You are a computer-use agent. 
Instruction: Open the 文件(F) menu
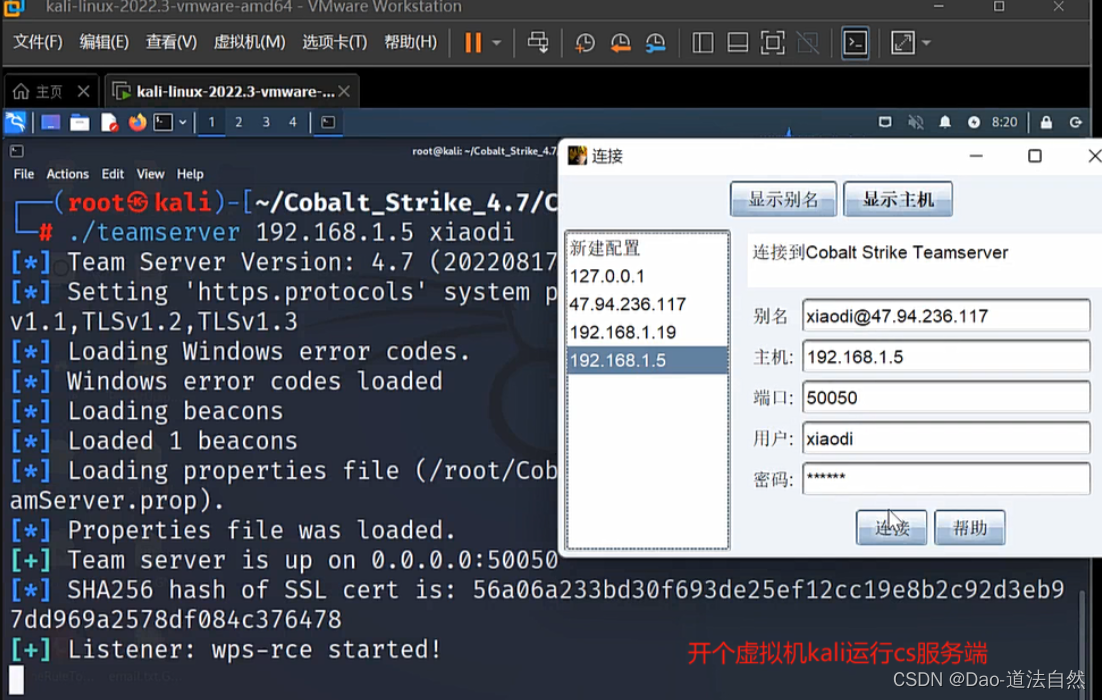tap(38, 42)
